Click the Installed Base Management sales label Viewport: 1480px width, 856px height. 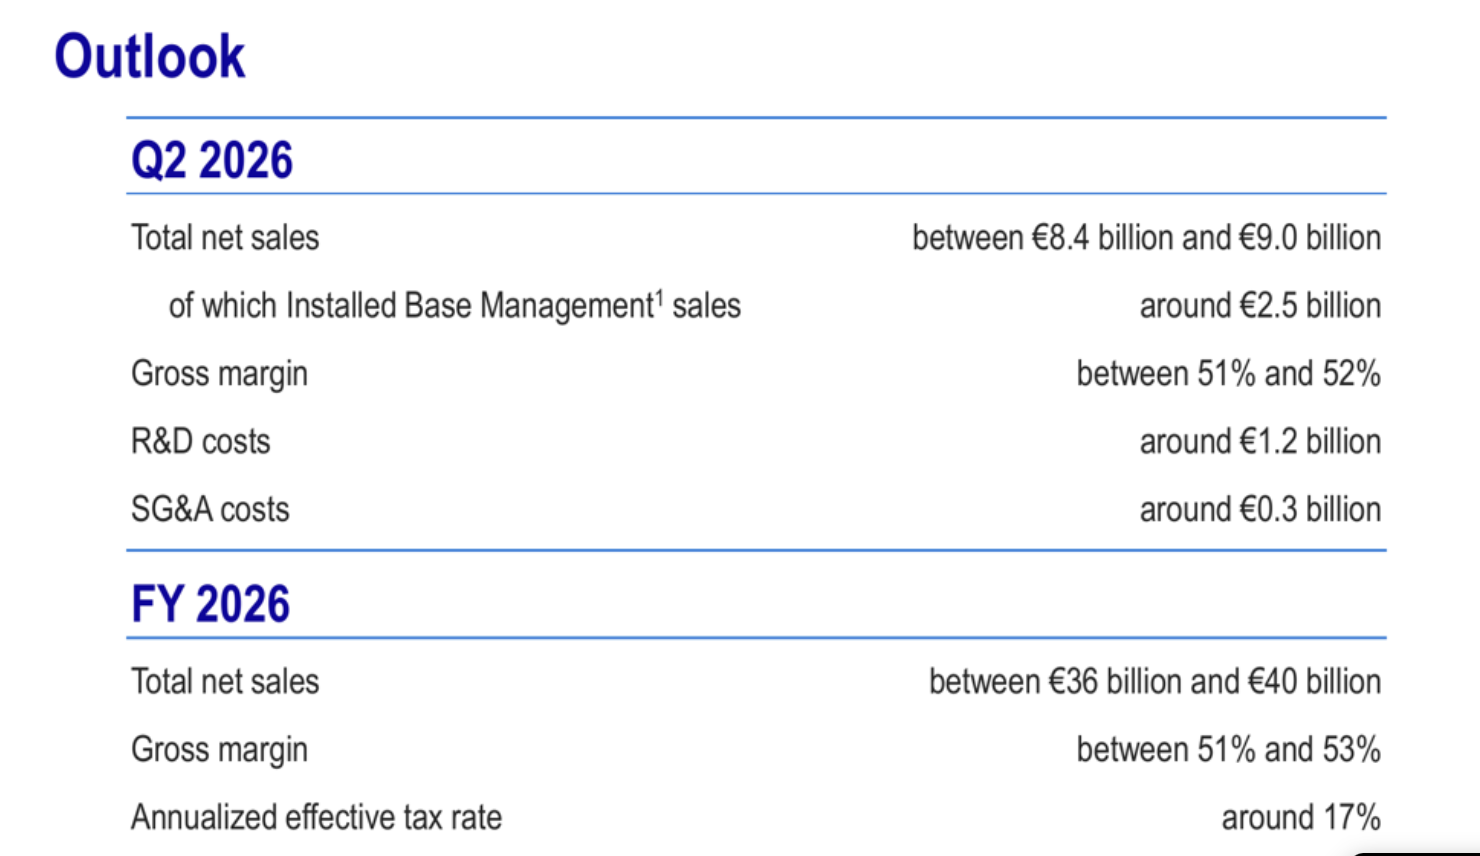(x=455, y=306)
